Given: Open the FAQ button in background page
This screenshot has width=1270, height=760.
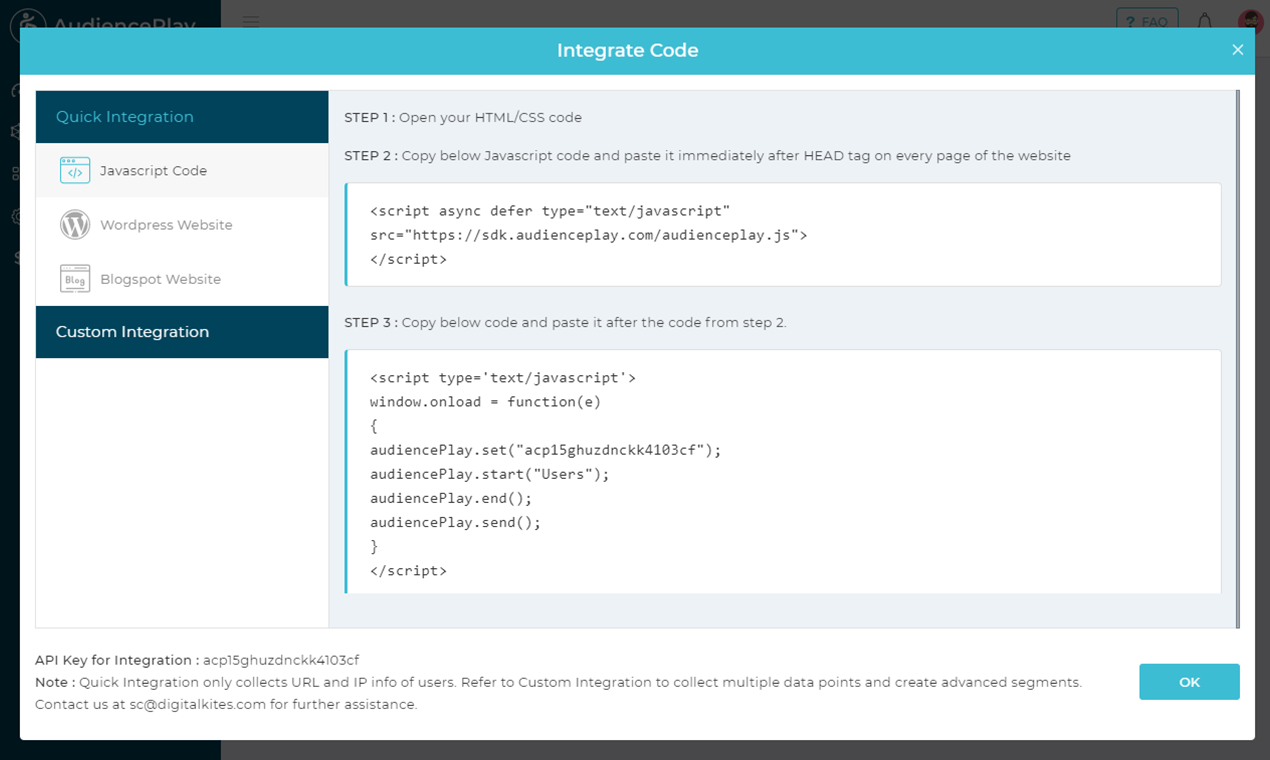Looking at the screenshot, I should pos(1147,21).
